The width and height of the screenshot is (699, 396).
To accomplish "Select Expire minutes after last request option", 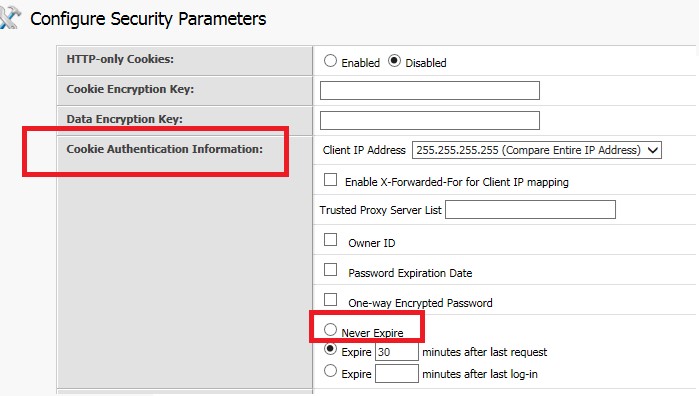I will pyautogui.click(x=330, y=349).
